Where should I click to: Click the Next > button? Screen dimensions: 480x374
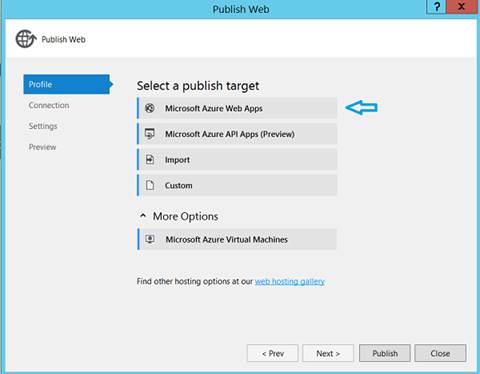click(x=328, y=353)
